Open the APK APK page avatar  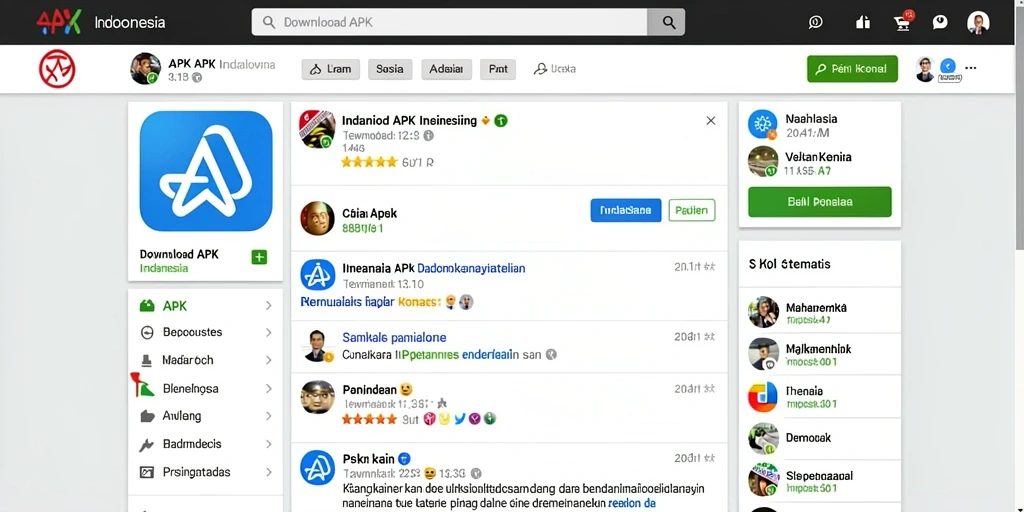point(146,69)
